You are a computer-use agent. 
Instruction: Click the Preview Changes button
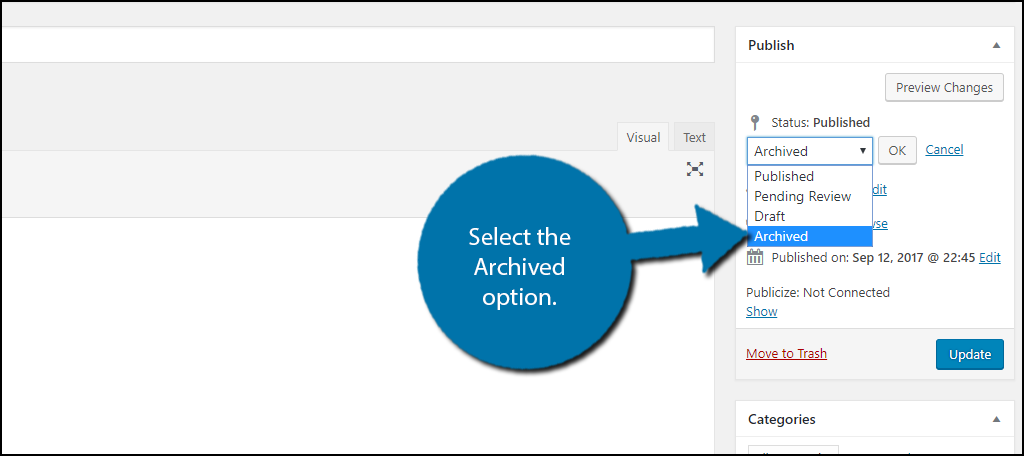[944, 88]
